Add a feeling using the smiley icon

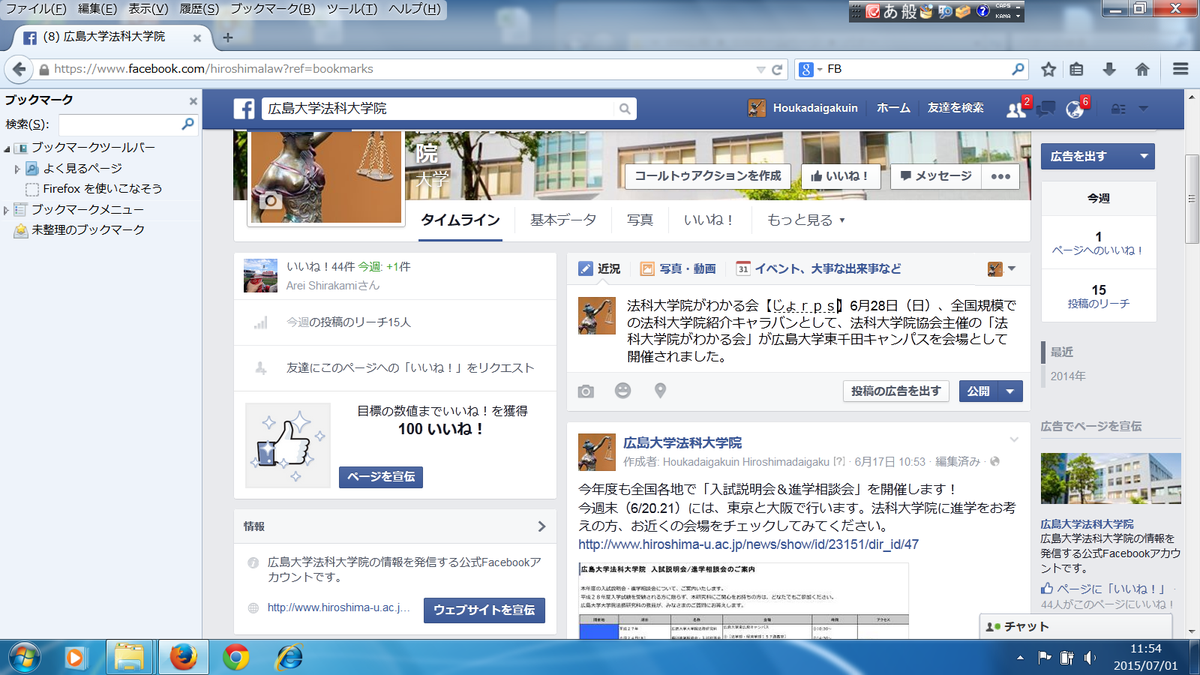[x=623, y=391]
